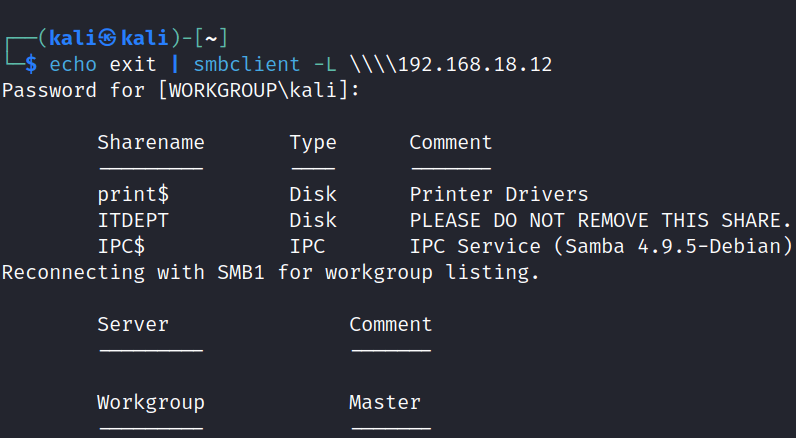796x438 pixels.
Task: Click the Workgroup column header
Action: point(150,403)
